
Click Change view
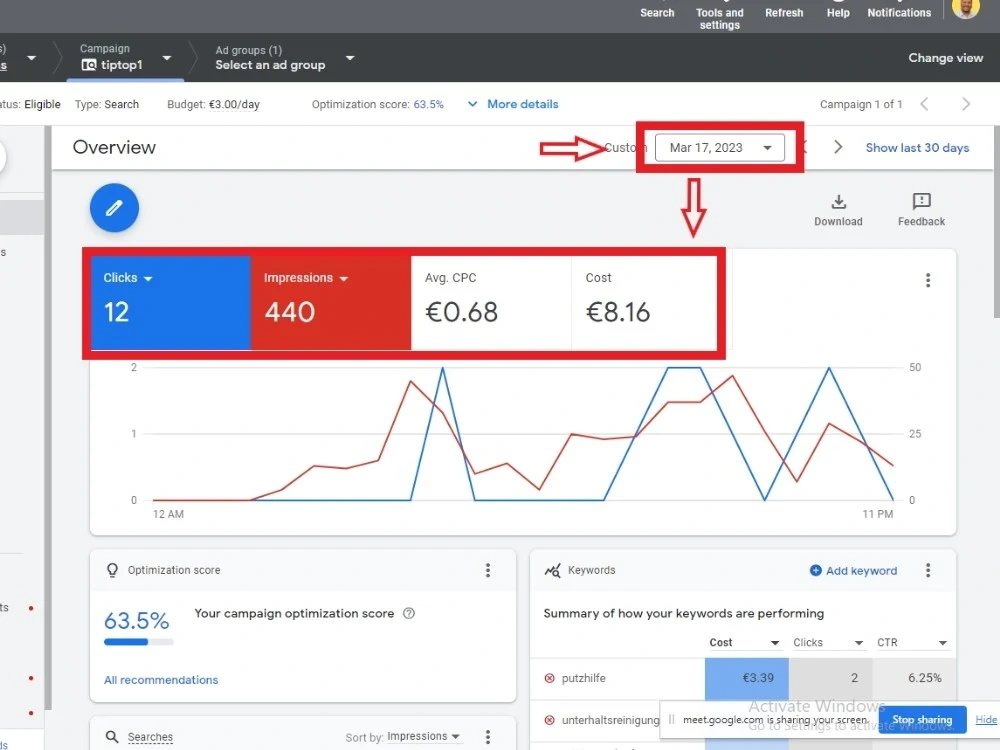point(945,57)
